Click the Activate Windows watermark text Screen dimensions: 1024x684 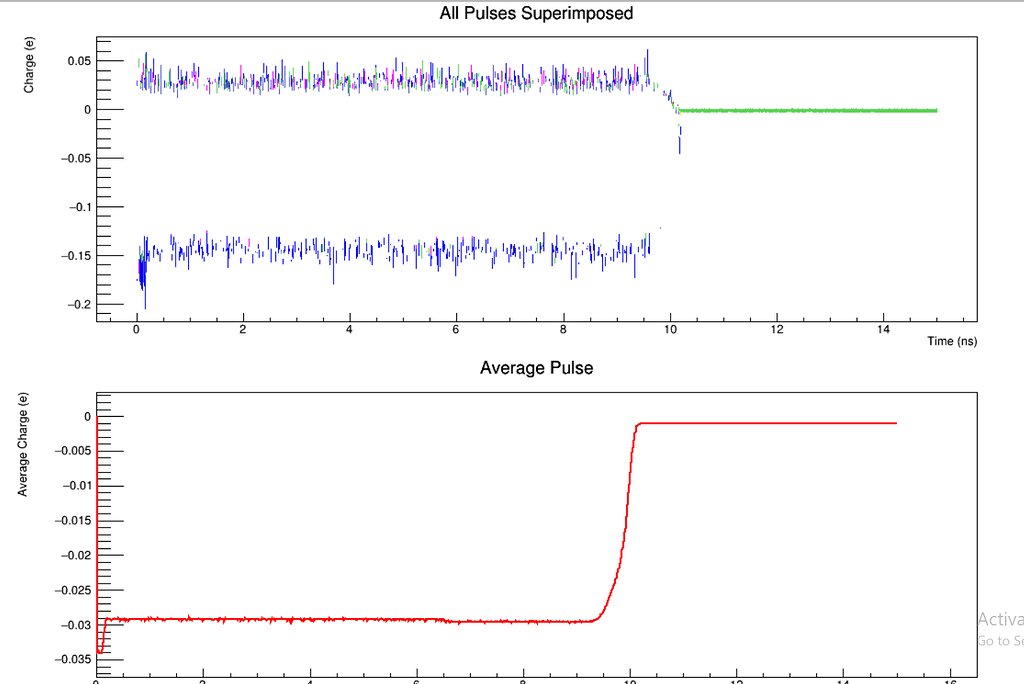click(1000, 618)
